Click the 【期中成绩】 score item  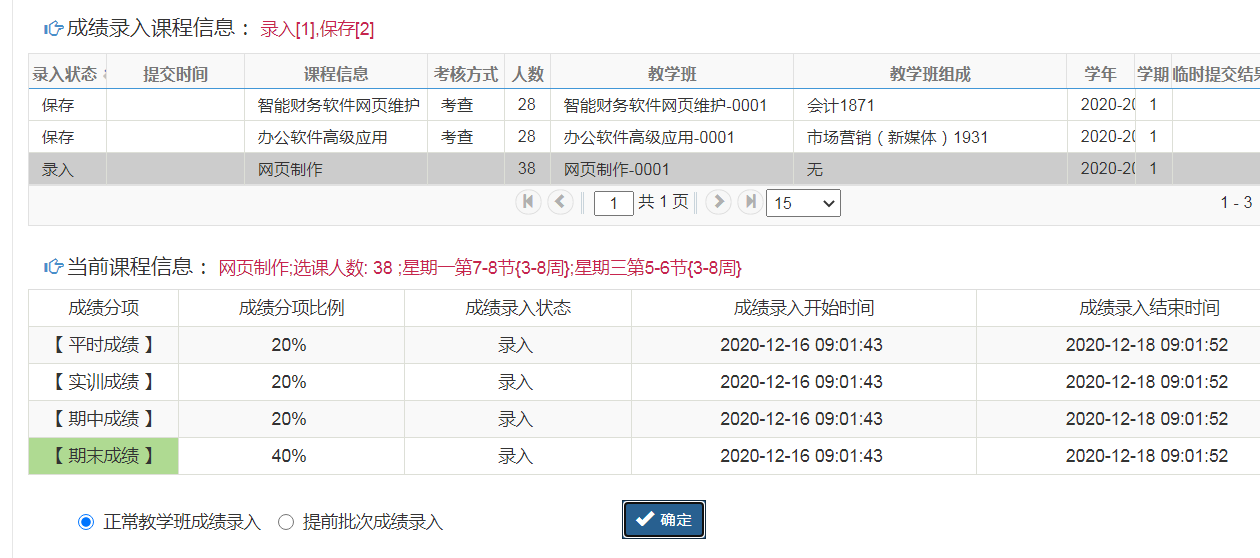103,419
